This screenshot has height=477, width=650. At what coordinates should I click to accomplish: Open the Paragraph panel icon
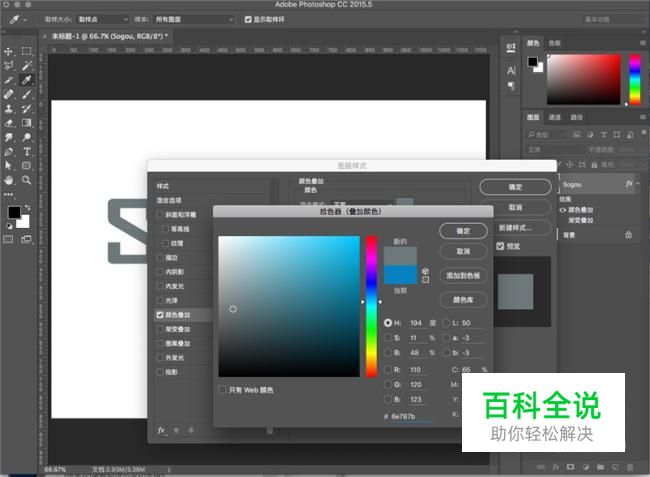tap(511, 86)
